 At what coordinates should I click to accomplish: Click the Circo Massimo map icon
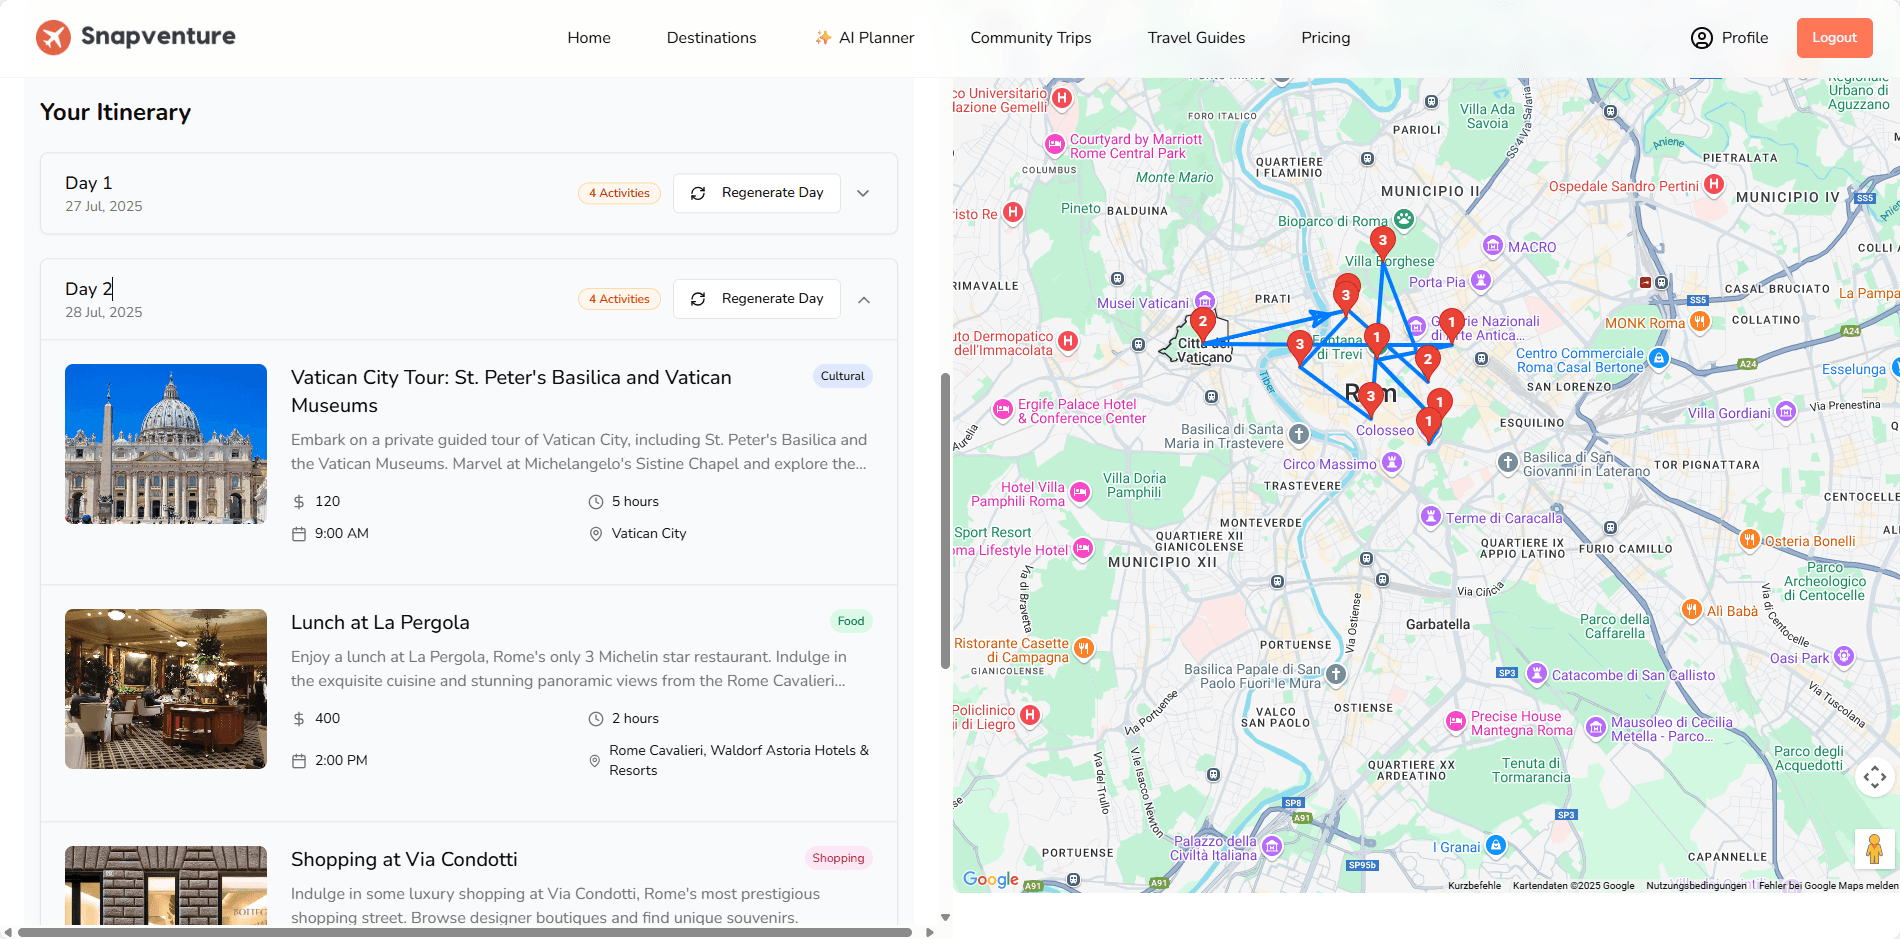pyautogui.click(x=1392, y=462)
